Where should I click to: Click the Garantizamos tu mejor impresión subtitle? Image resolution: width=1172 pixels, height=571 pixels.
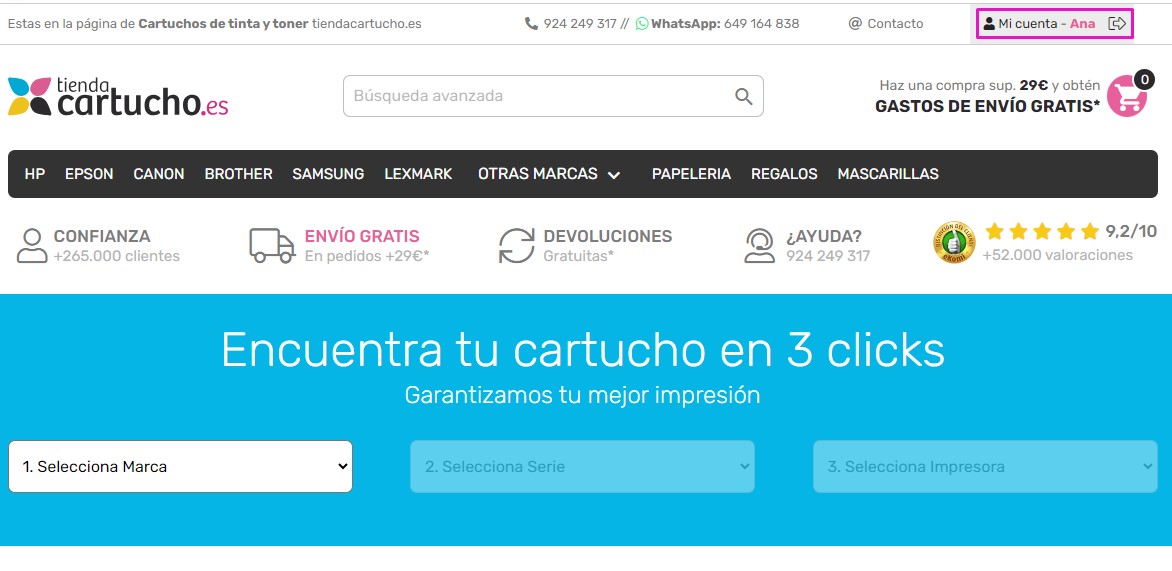click(x=582, y=395)
